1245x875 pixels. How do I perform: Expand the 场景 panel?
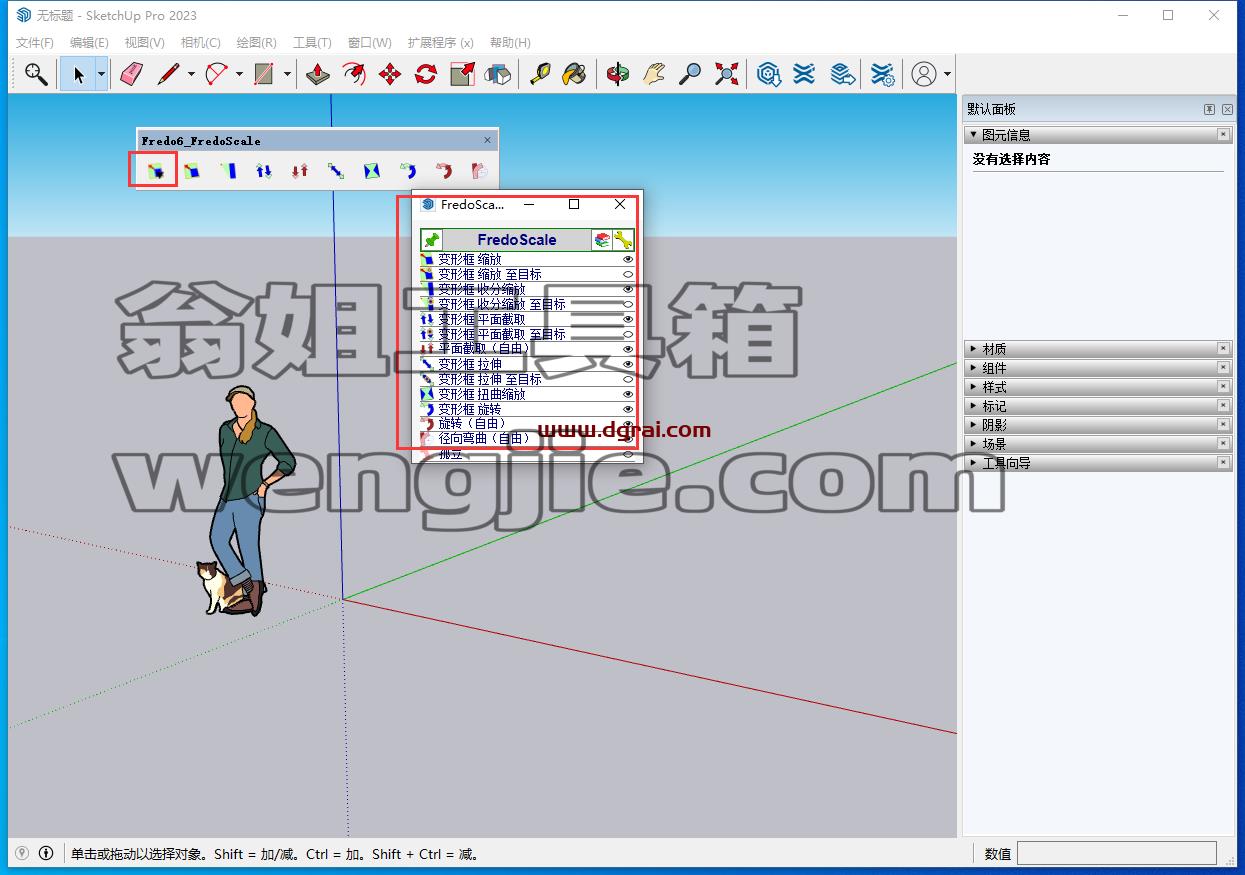974,444
